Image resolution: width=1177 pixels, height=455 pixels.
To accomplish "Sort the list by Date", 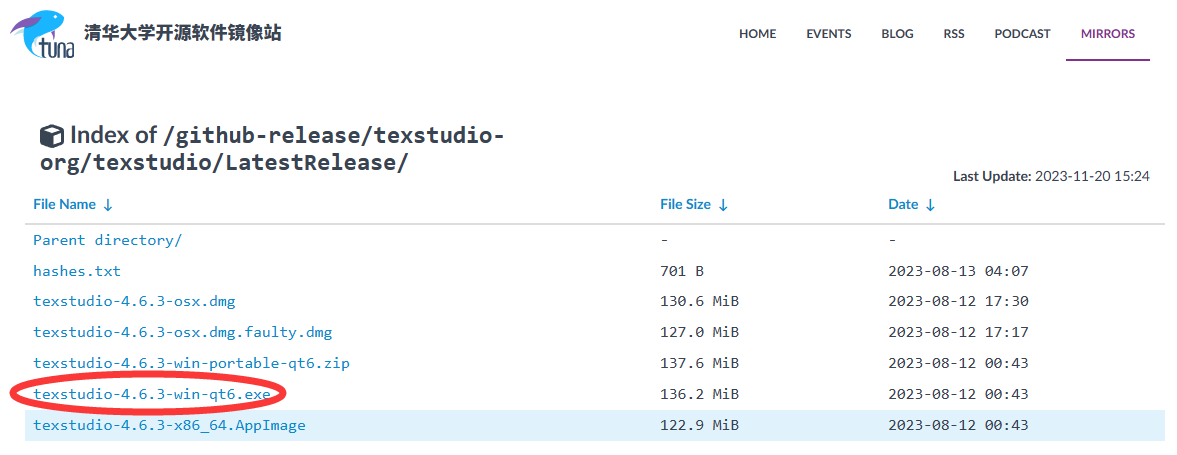I will coord(911,204).
